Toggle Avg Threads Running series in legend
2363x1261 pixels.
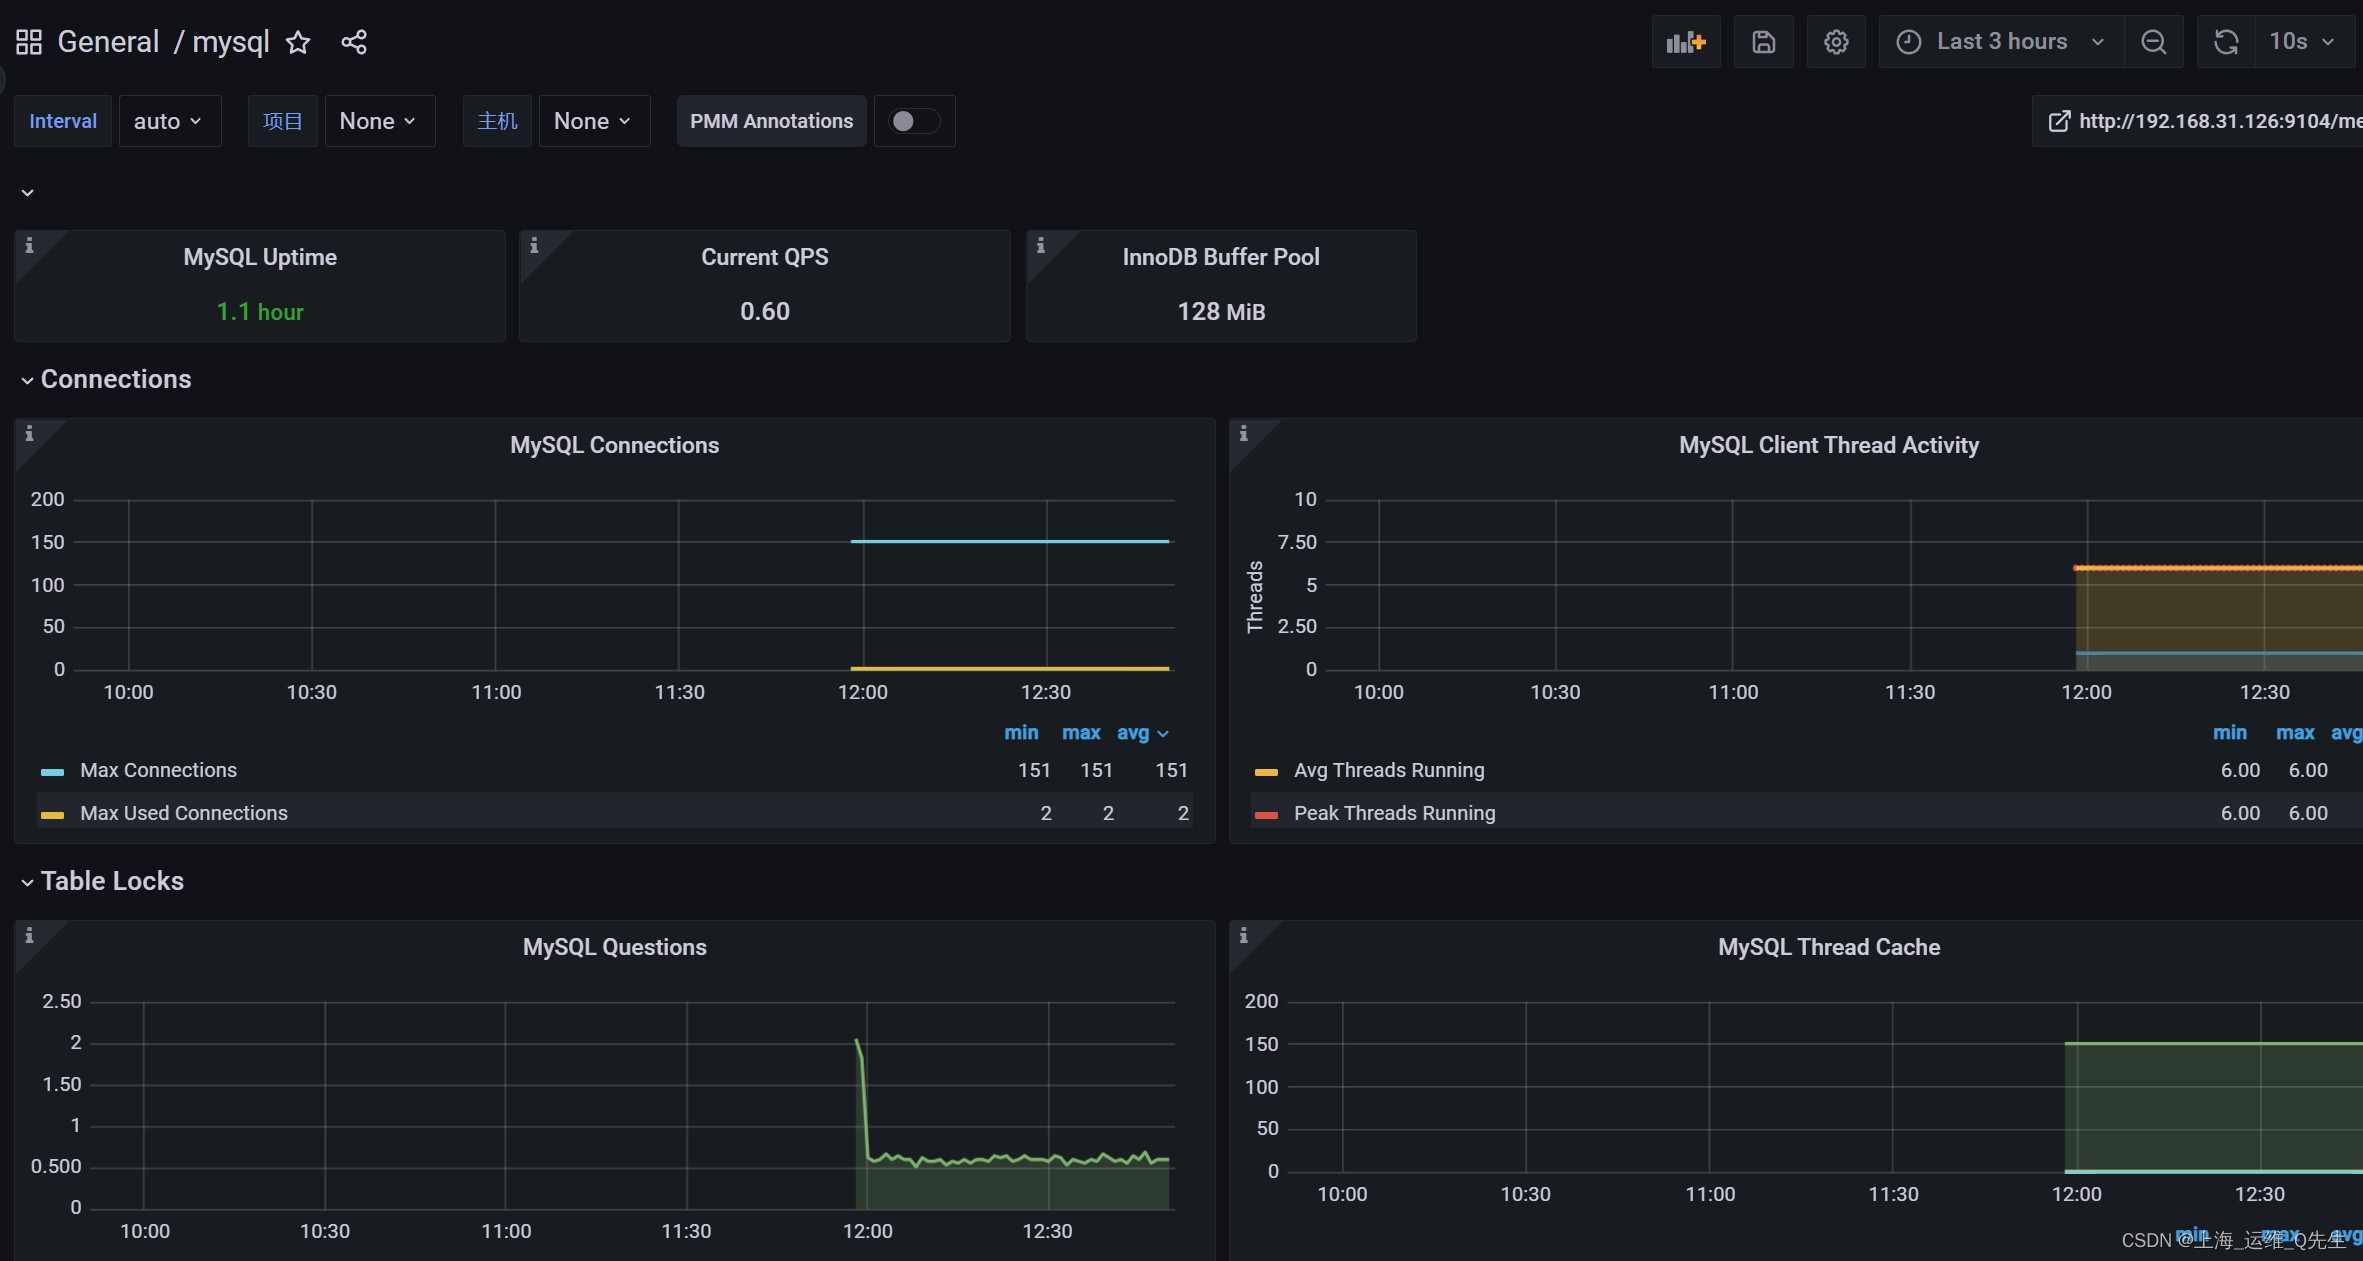(x=1389, y=770)
